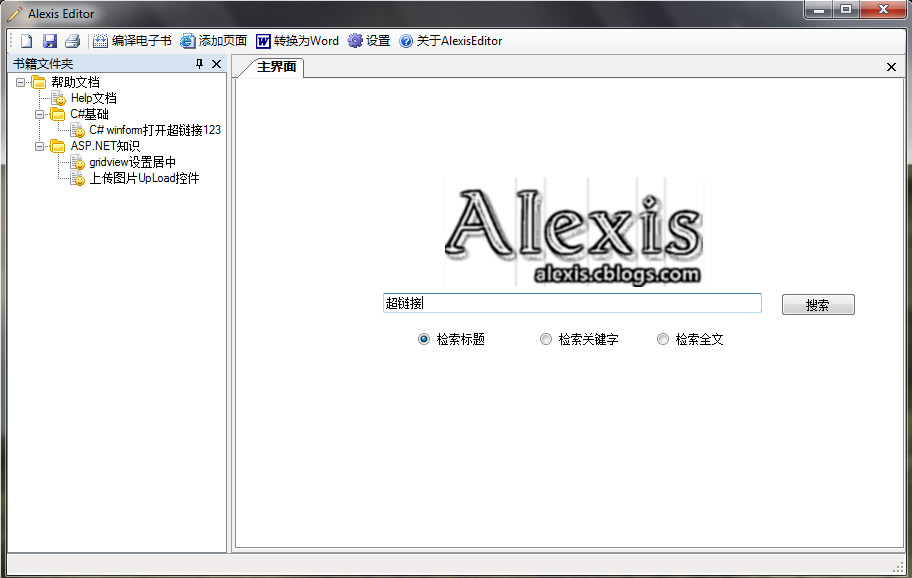Click the Help文档 page icon

click(x=58, y=98)
